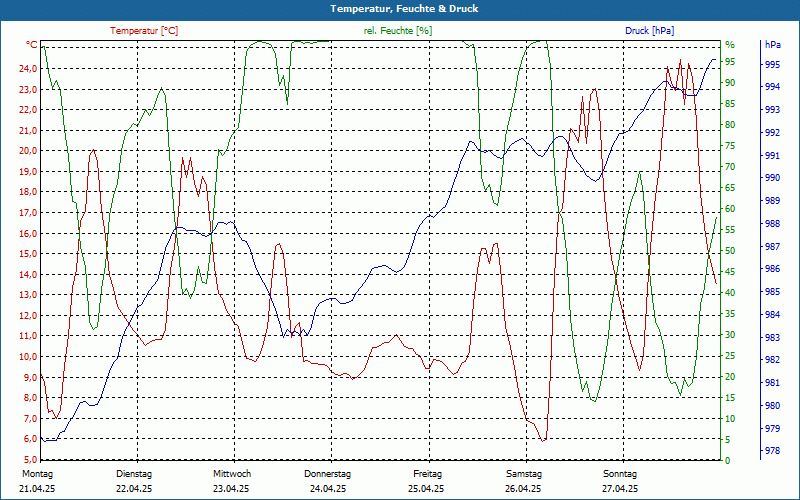The height and width of the screenshot is (500, 800).
Task: Click '35' on the green humidity axis
Action: coord(730,314)
